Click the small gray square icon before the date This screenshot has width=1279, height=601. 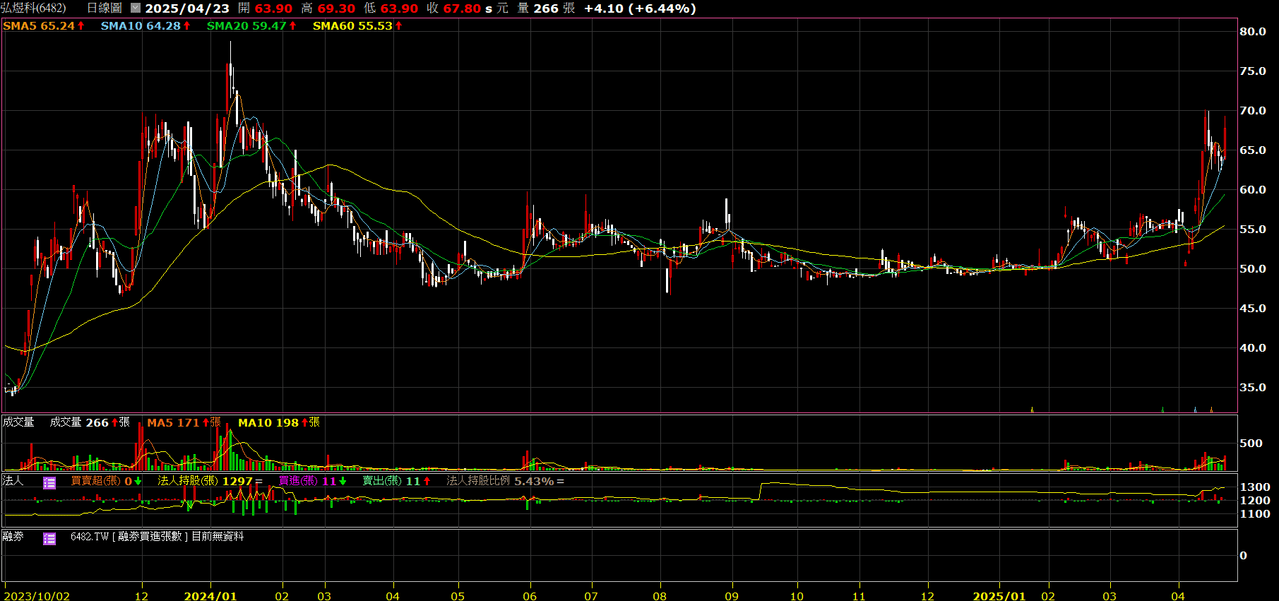(x=136, y=8)
